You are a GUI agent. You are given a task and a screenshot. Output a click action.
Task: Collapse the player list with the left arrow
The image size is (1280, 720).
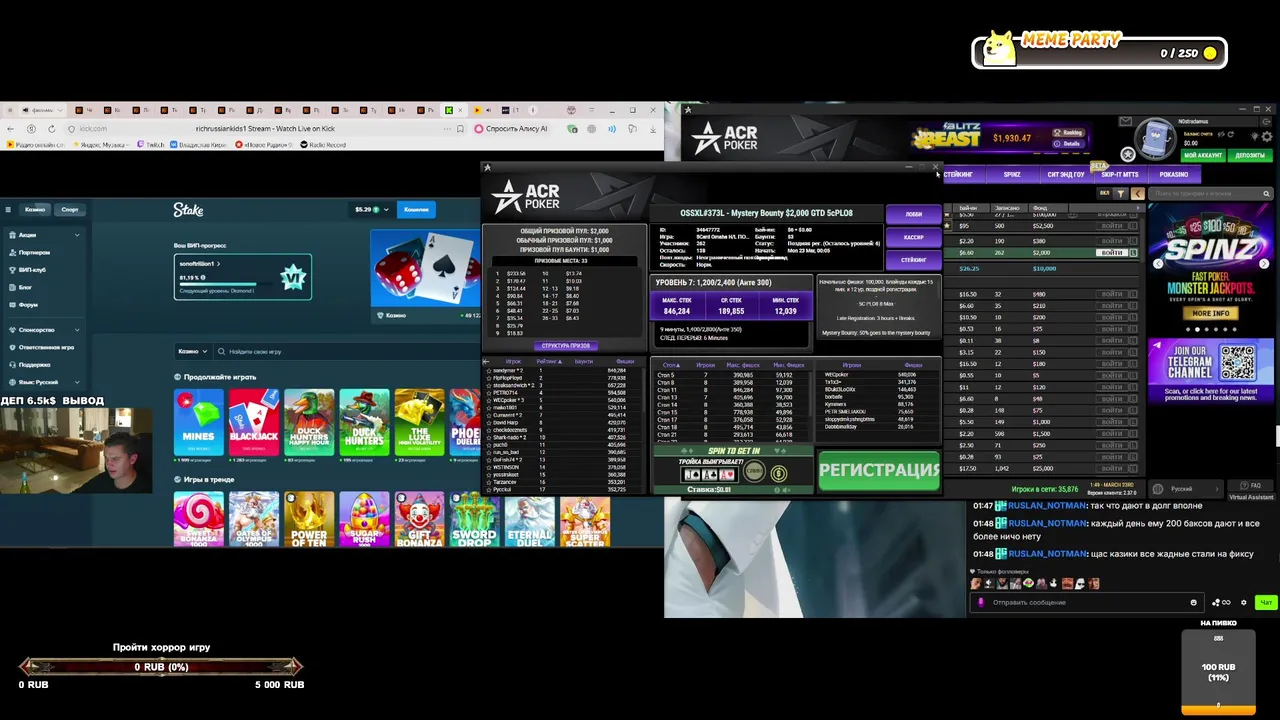click(x=486, y=361)
